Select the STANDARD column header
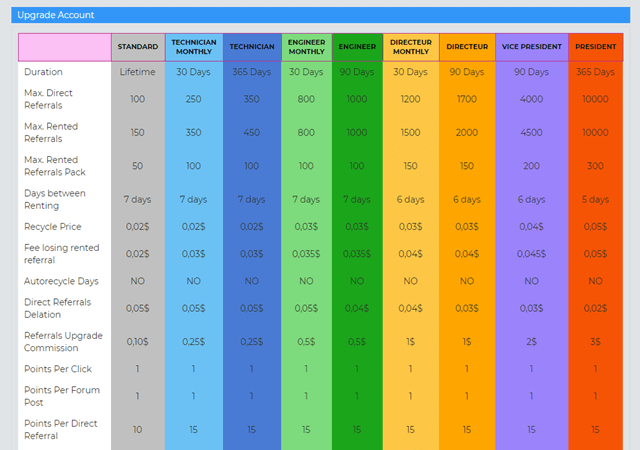This screenshot has width=640, height=450. 138,47
